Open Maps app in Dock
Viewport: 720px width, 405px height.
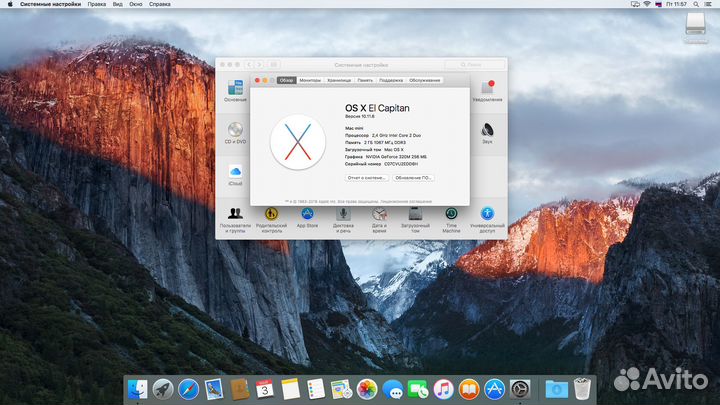coord(341,389)
